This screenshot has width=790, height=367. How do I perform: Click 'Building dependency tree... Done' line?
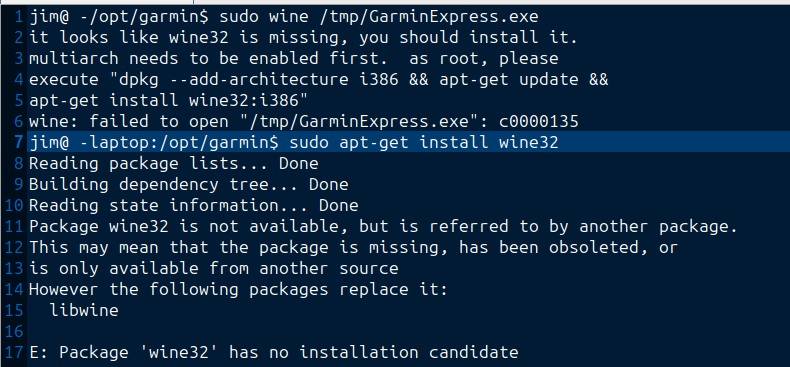click(x=188, y=185)
